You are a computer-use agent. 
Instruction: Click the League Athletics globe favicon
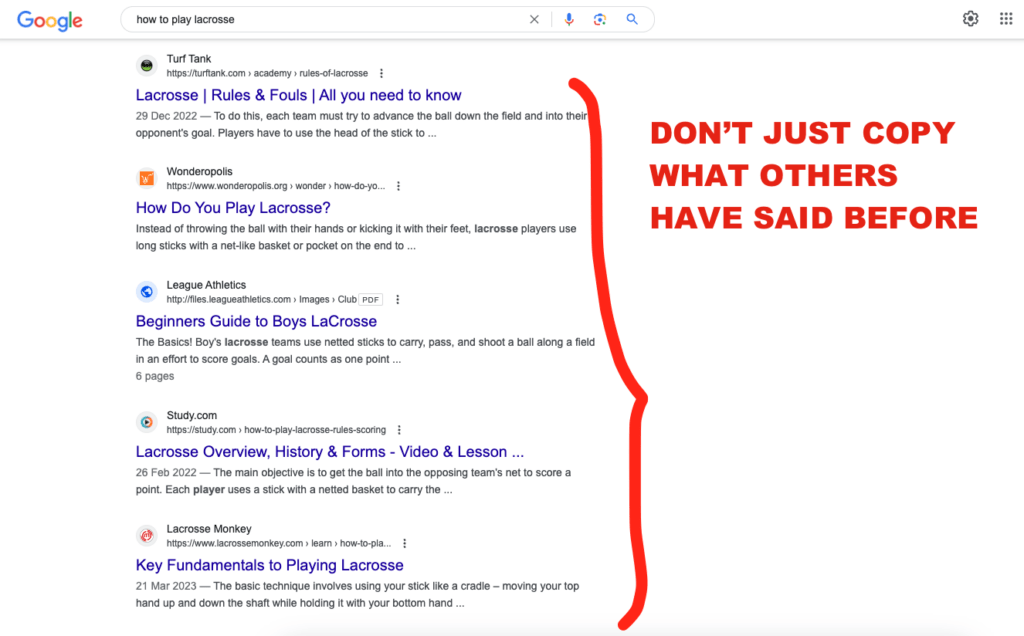point(147,292)
